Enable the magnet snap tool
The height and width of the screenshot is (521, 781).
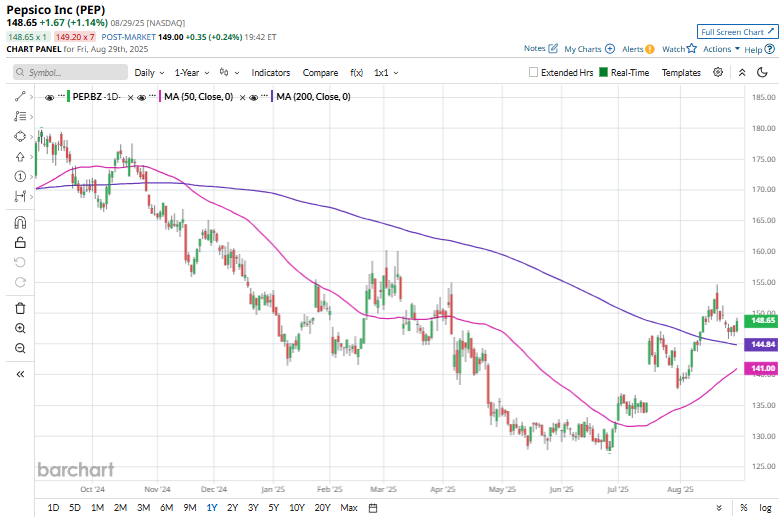click(20, 222)
